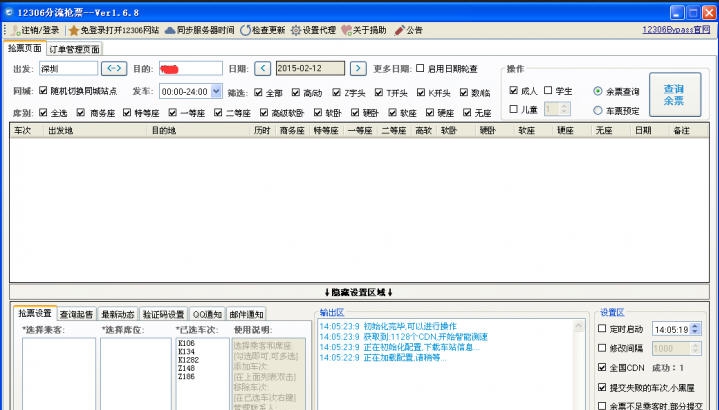719x410 pixels.
Task: Open 关于捐助 heart icon
Action: coord(346,30)
